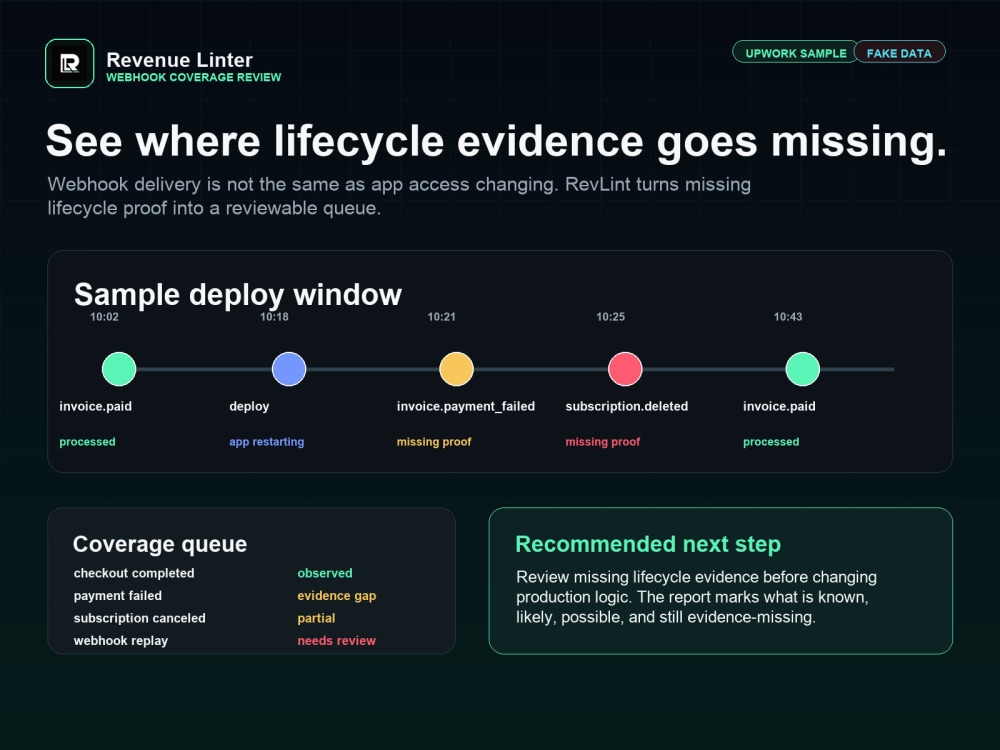Click the webhook delivery description paragraph
The width and height of the screenshot is (1000, 750).
pos(399,196)
